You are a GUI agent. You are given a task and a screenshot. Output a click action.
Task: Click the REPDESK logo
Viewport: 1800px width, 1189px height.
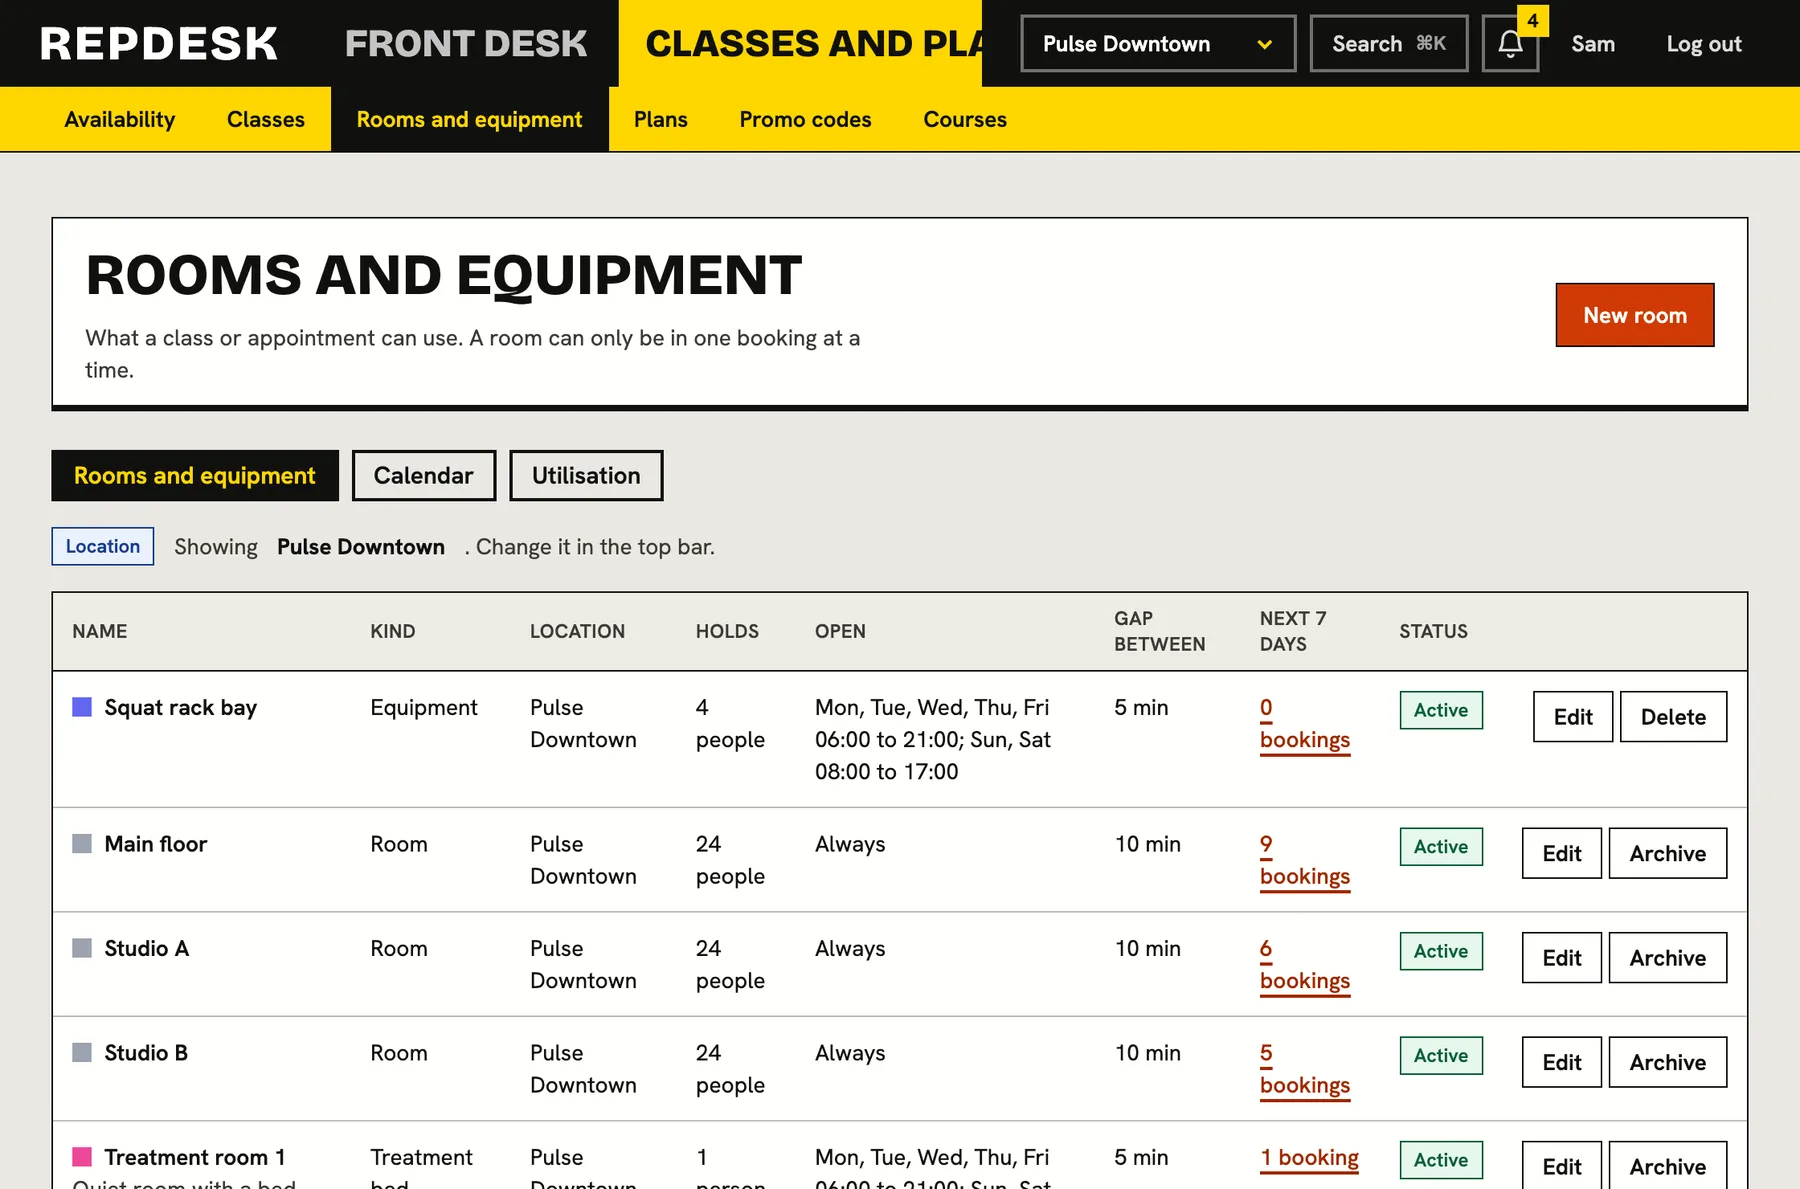[159, 44]
